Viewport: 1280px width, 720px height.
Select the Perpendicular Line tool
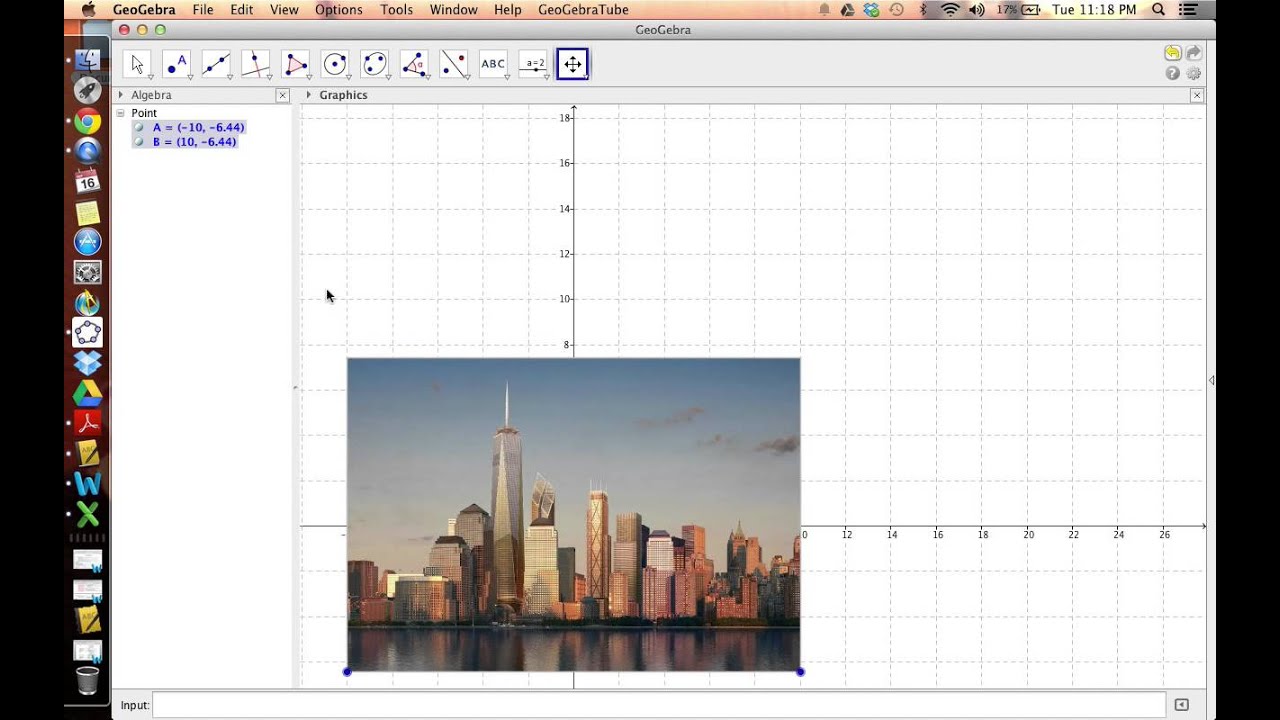pos(256,64)
